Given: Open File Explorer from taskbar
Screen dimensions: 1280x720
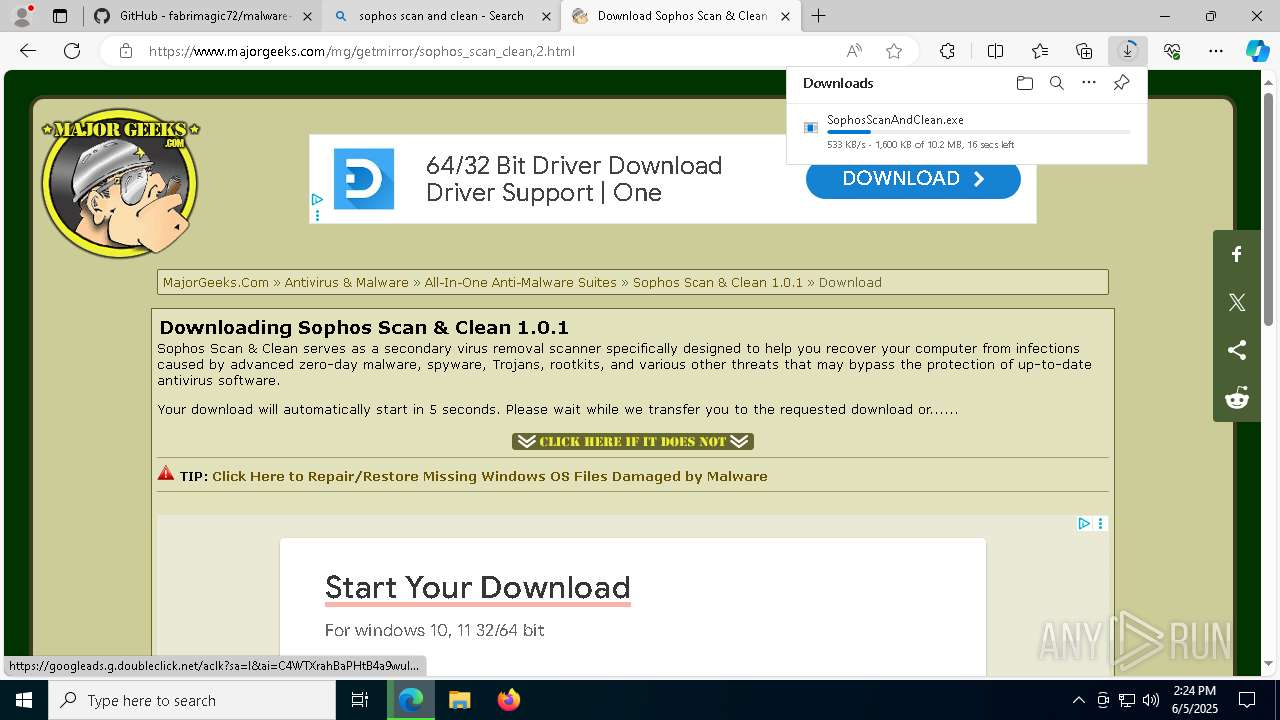Looking at the screenshot, I should coord(459,700).
